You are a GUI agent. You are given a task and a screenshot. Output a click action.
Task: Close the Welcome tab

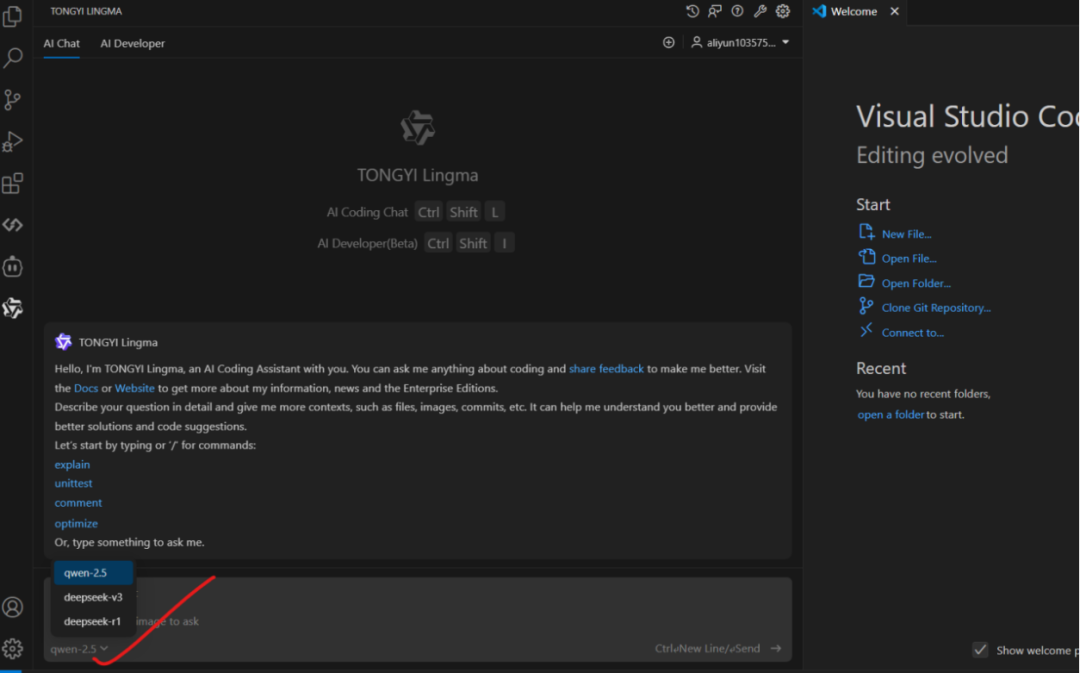[x=894, y=12]
